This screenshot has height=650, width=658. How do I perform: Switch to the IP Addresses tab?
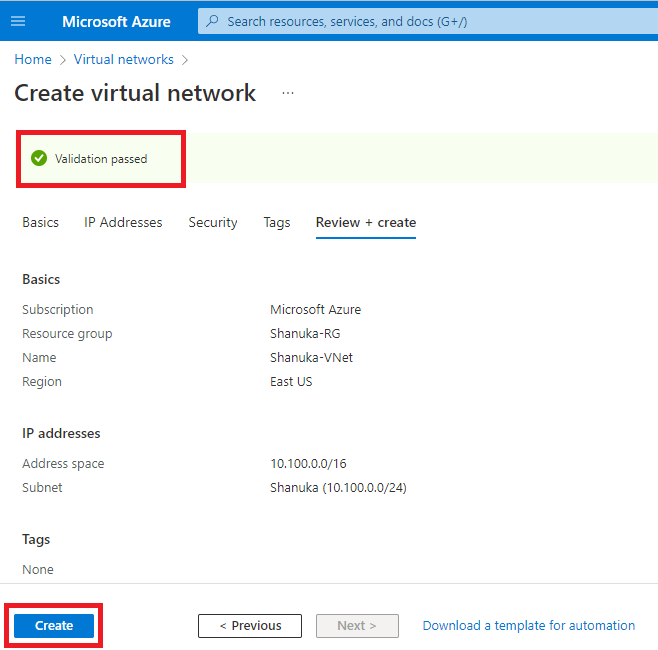tap(123, 222)
